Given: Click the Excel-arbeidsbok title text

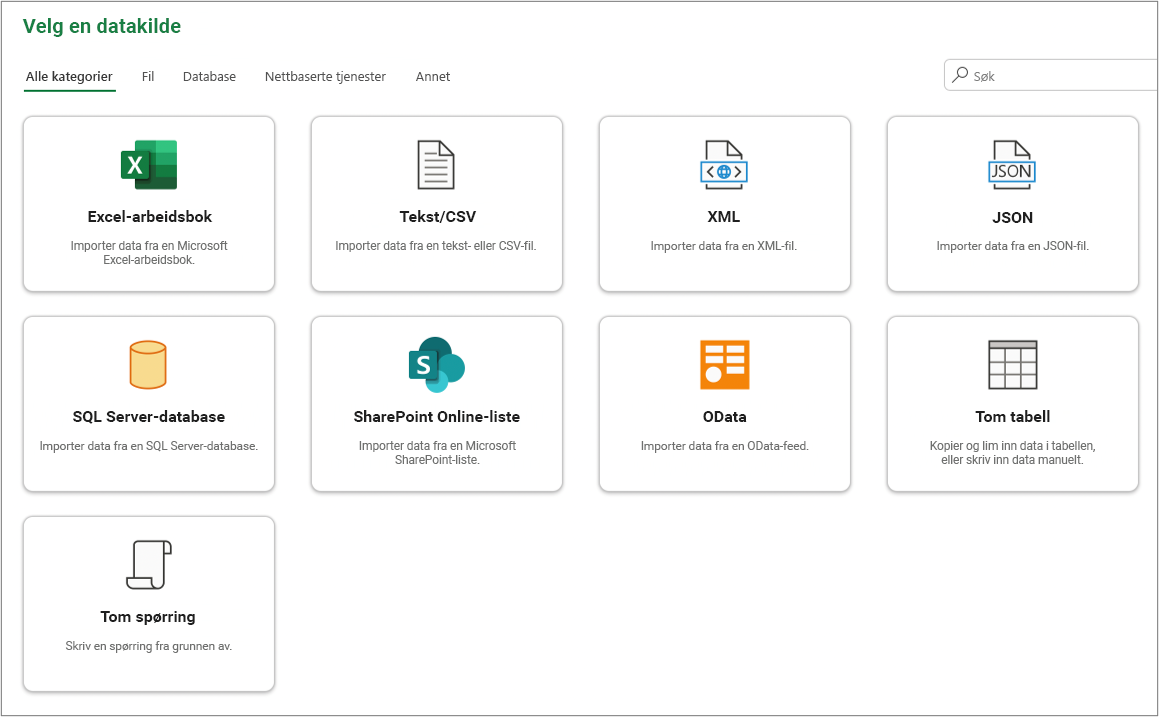Looking at the screenshot, I should coord(149,217).
